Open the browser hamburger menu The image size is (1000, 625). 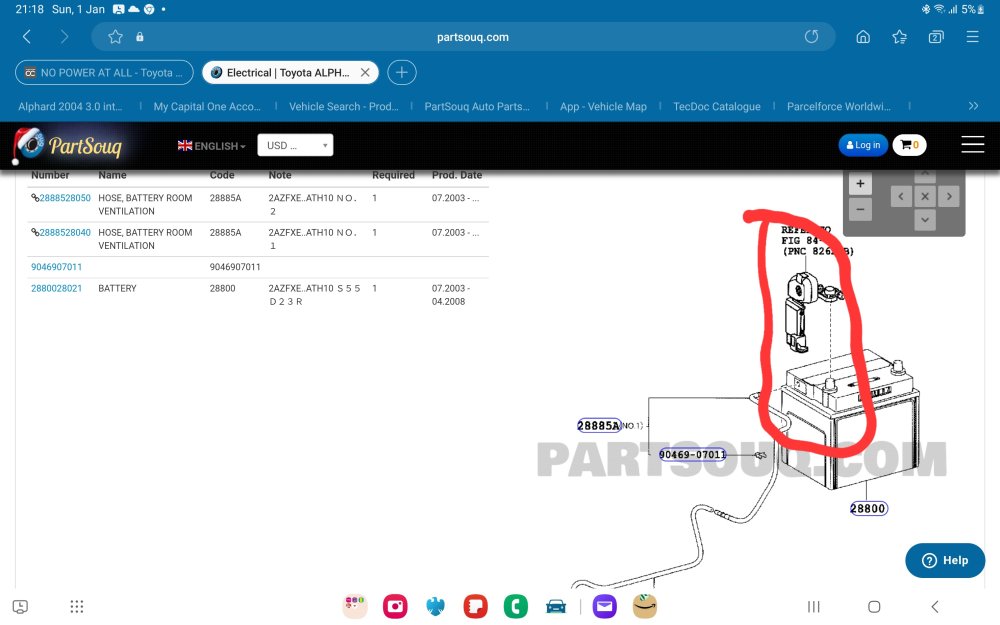[973, 37]
